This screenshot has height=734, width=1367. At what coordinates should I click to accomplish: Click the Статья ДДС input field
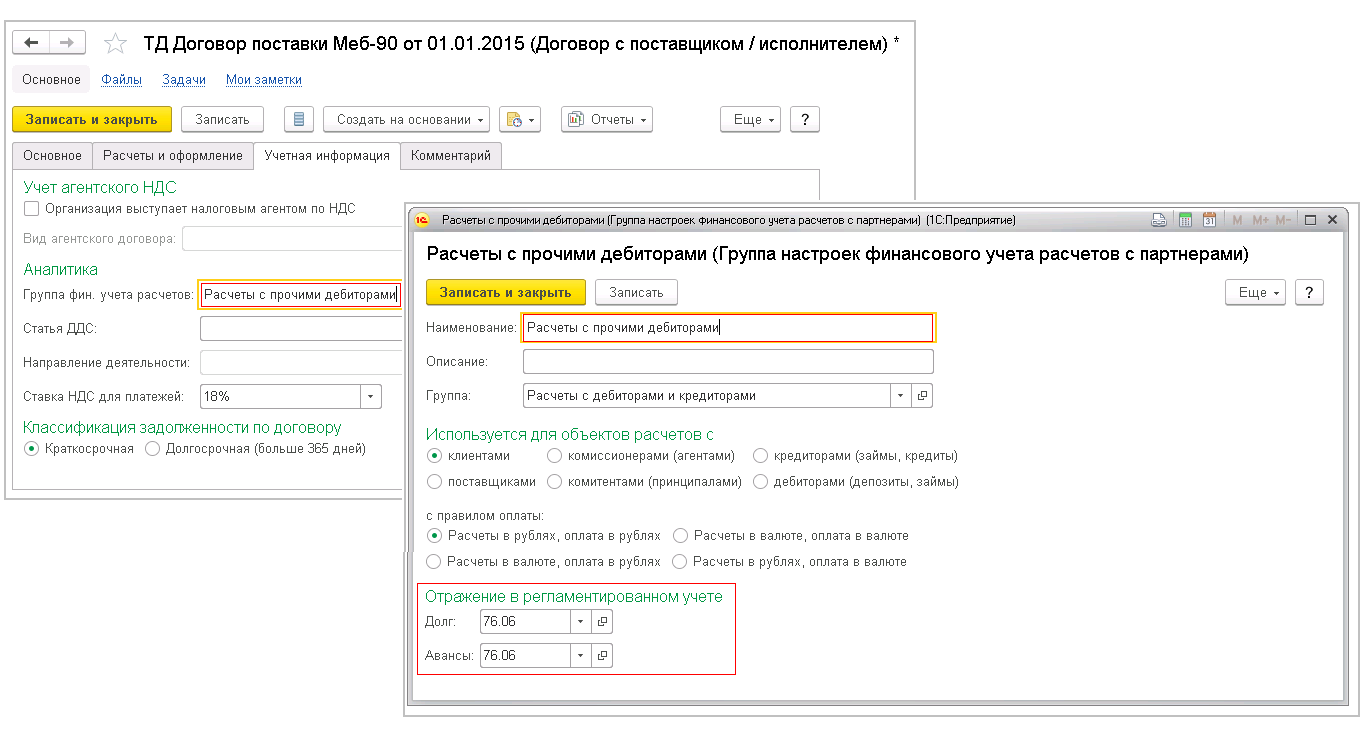tap(300, 329)
